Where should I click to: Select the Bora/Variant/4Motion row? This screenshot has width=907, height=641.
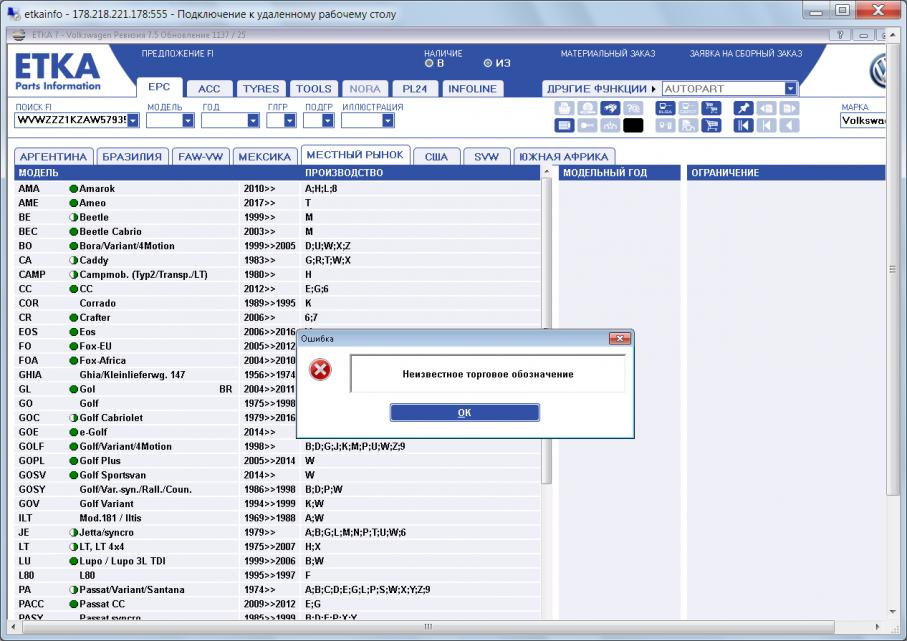pos(278,246)
